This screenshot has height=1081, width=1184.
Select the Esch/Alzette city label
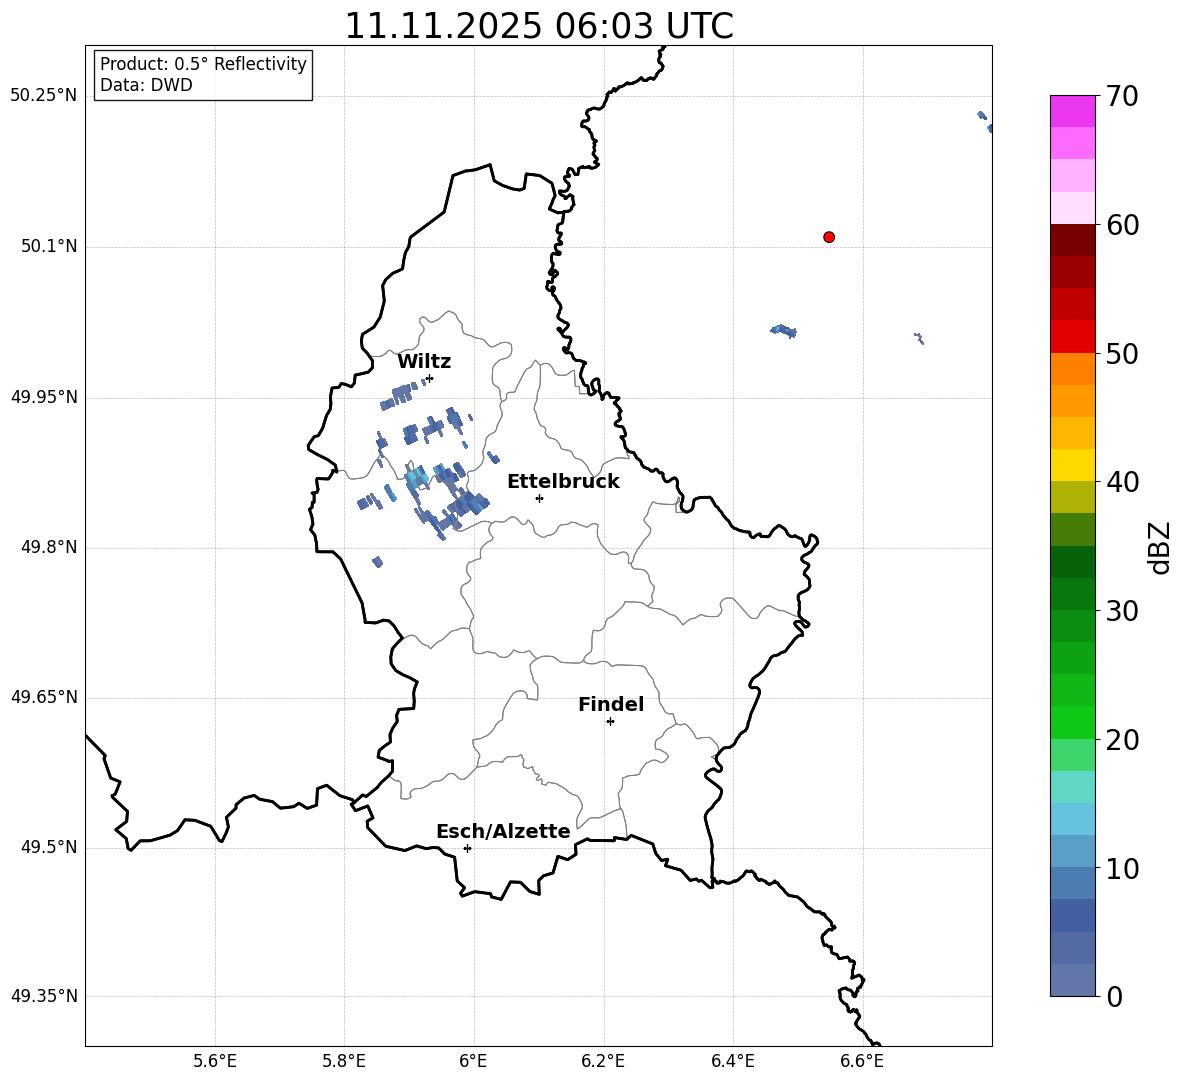click(503, 831)
